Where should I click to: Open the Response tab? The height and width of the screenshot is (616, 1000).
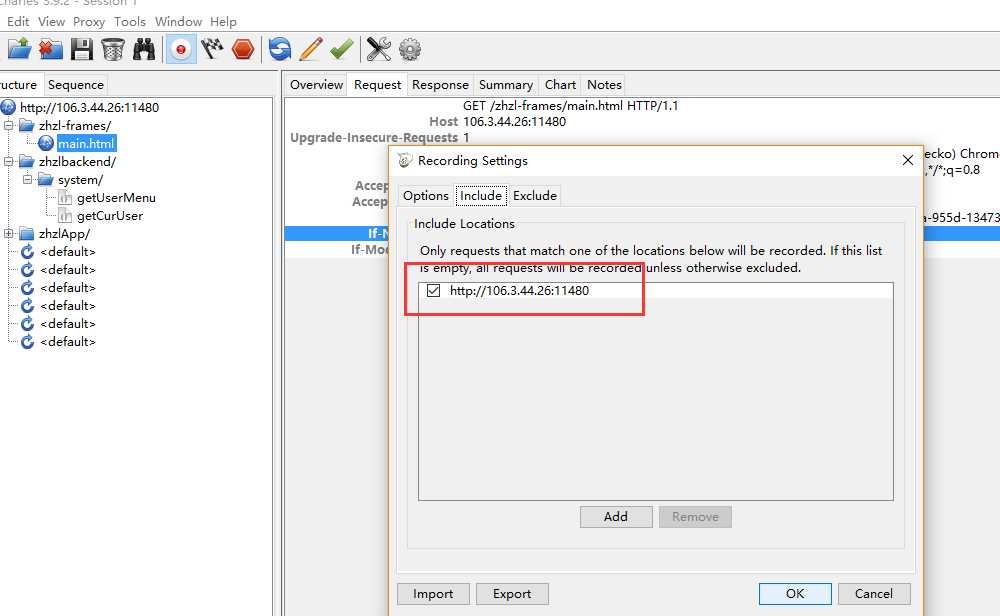point(440,85)
